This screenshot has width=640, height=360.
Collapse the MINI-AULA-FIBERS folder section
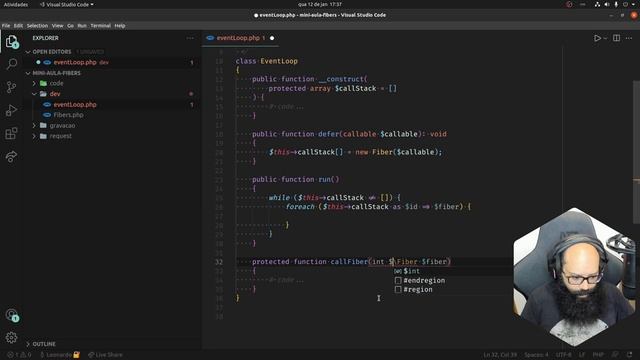click(28, 73)
